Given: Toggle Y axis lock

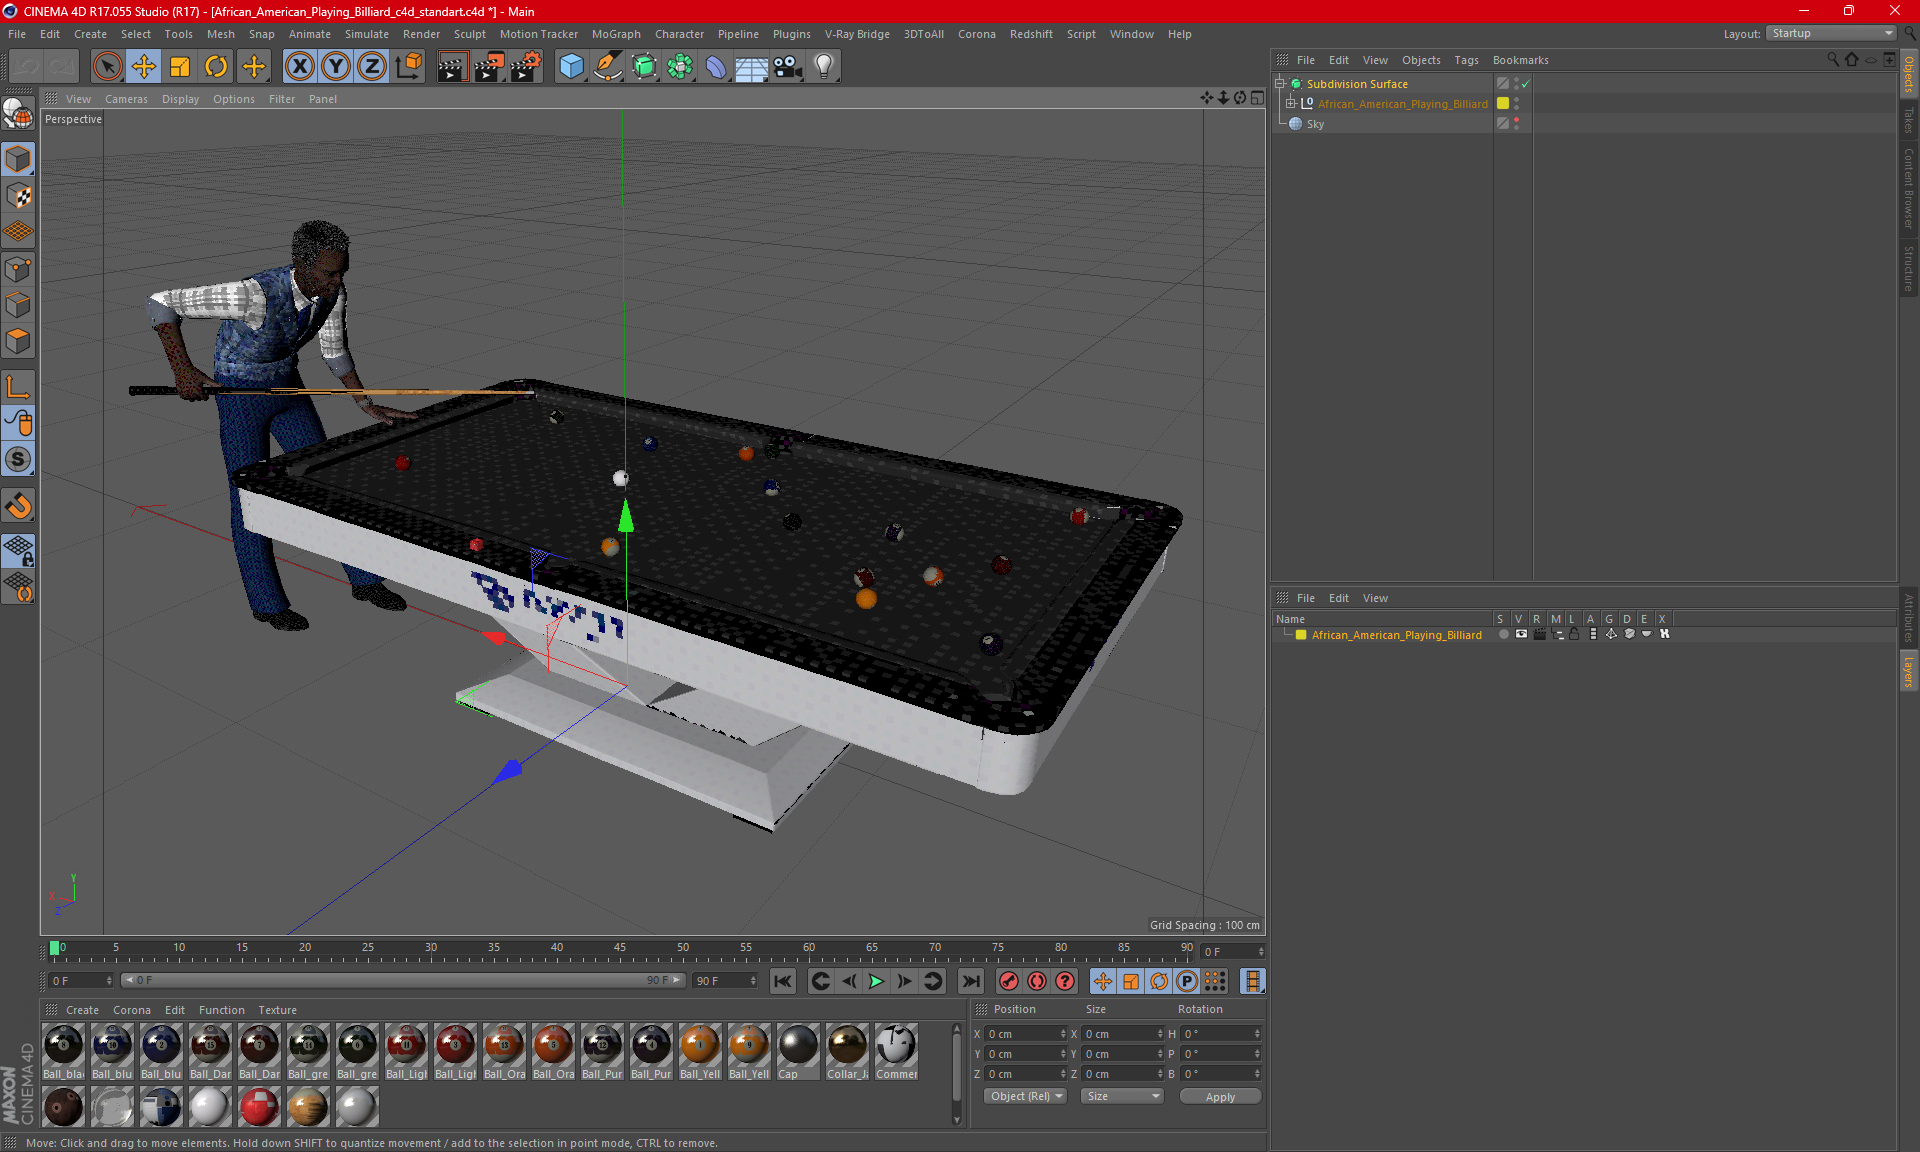Looking at the screenshot, I should [336, 67].
